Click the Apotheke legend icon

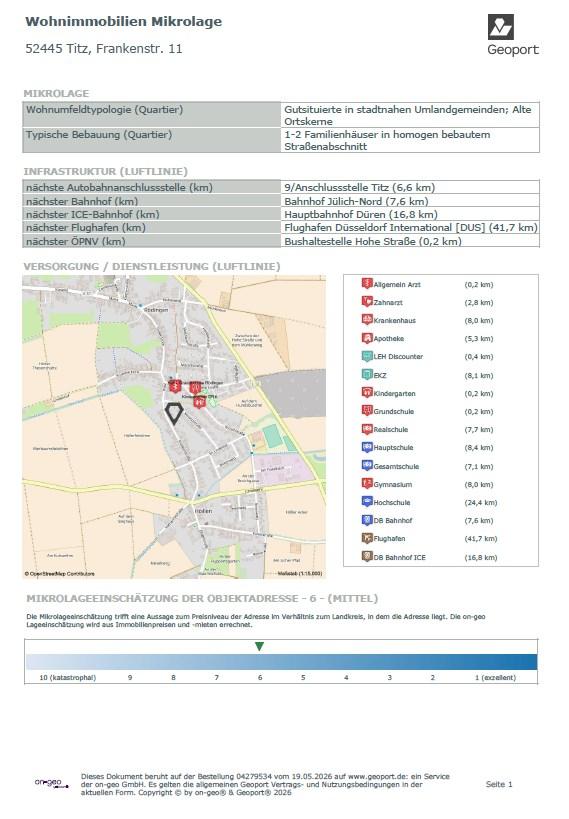pyautogui.click(x=367, y=338)
